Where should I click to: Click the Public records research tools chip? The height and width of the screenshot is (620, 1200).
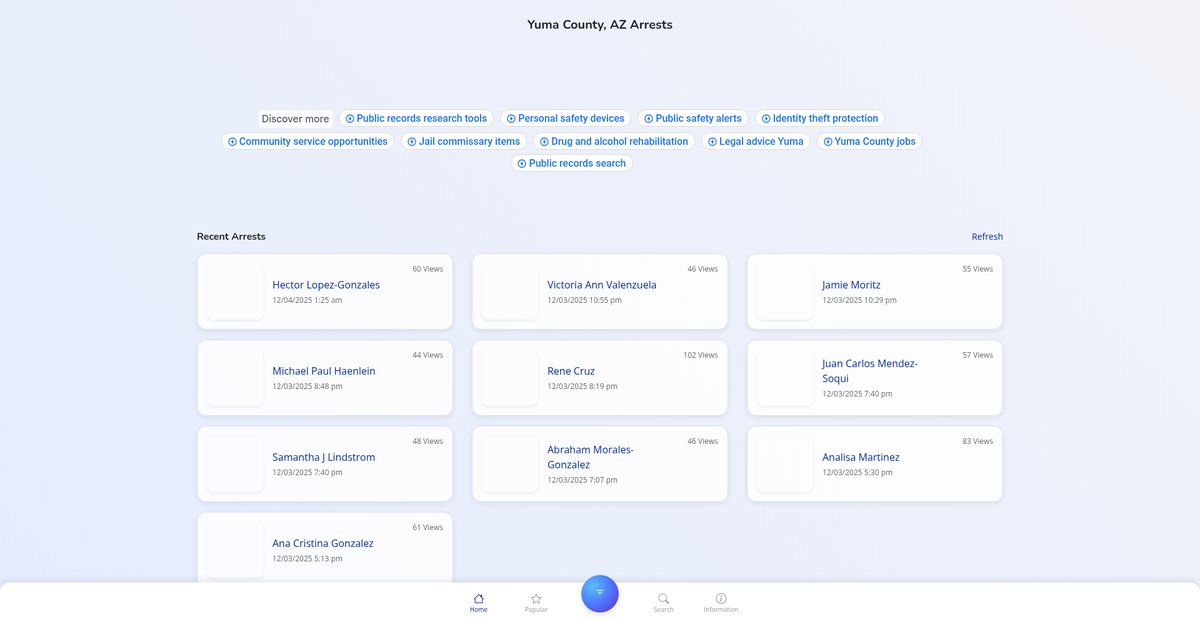(416, 118)
